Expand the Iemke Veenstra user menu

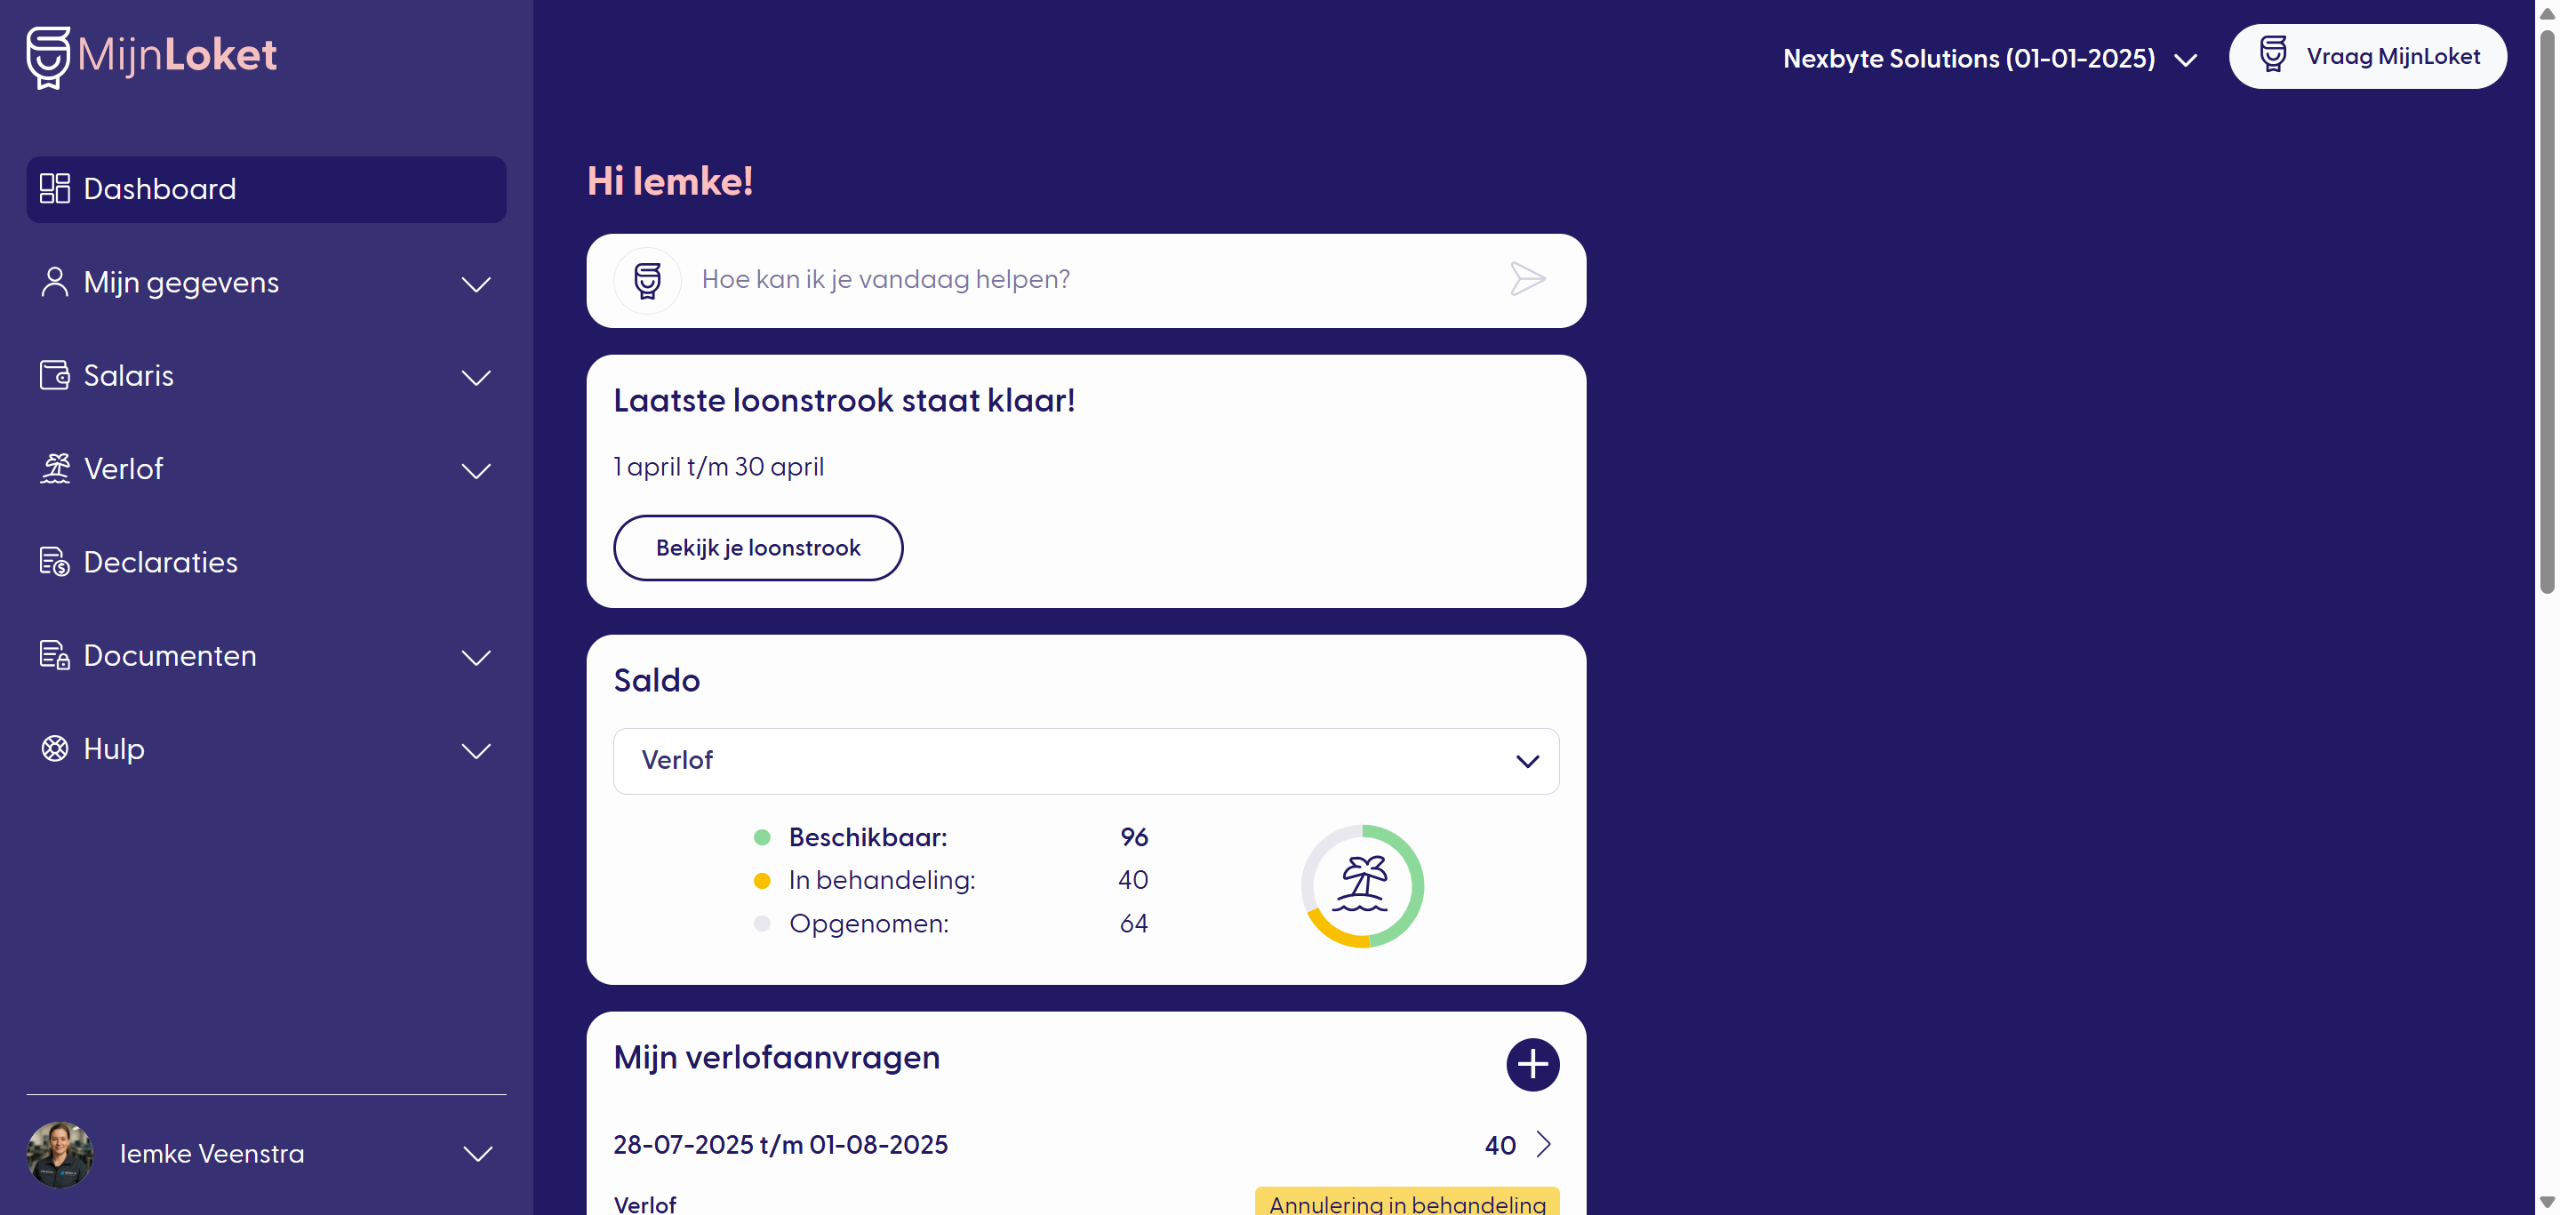478,1154
